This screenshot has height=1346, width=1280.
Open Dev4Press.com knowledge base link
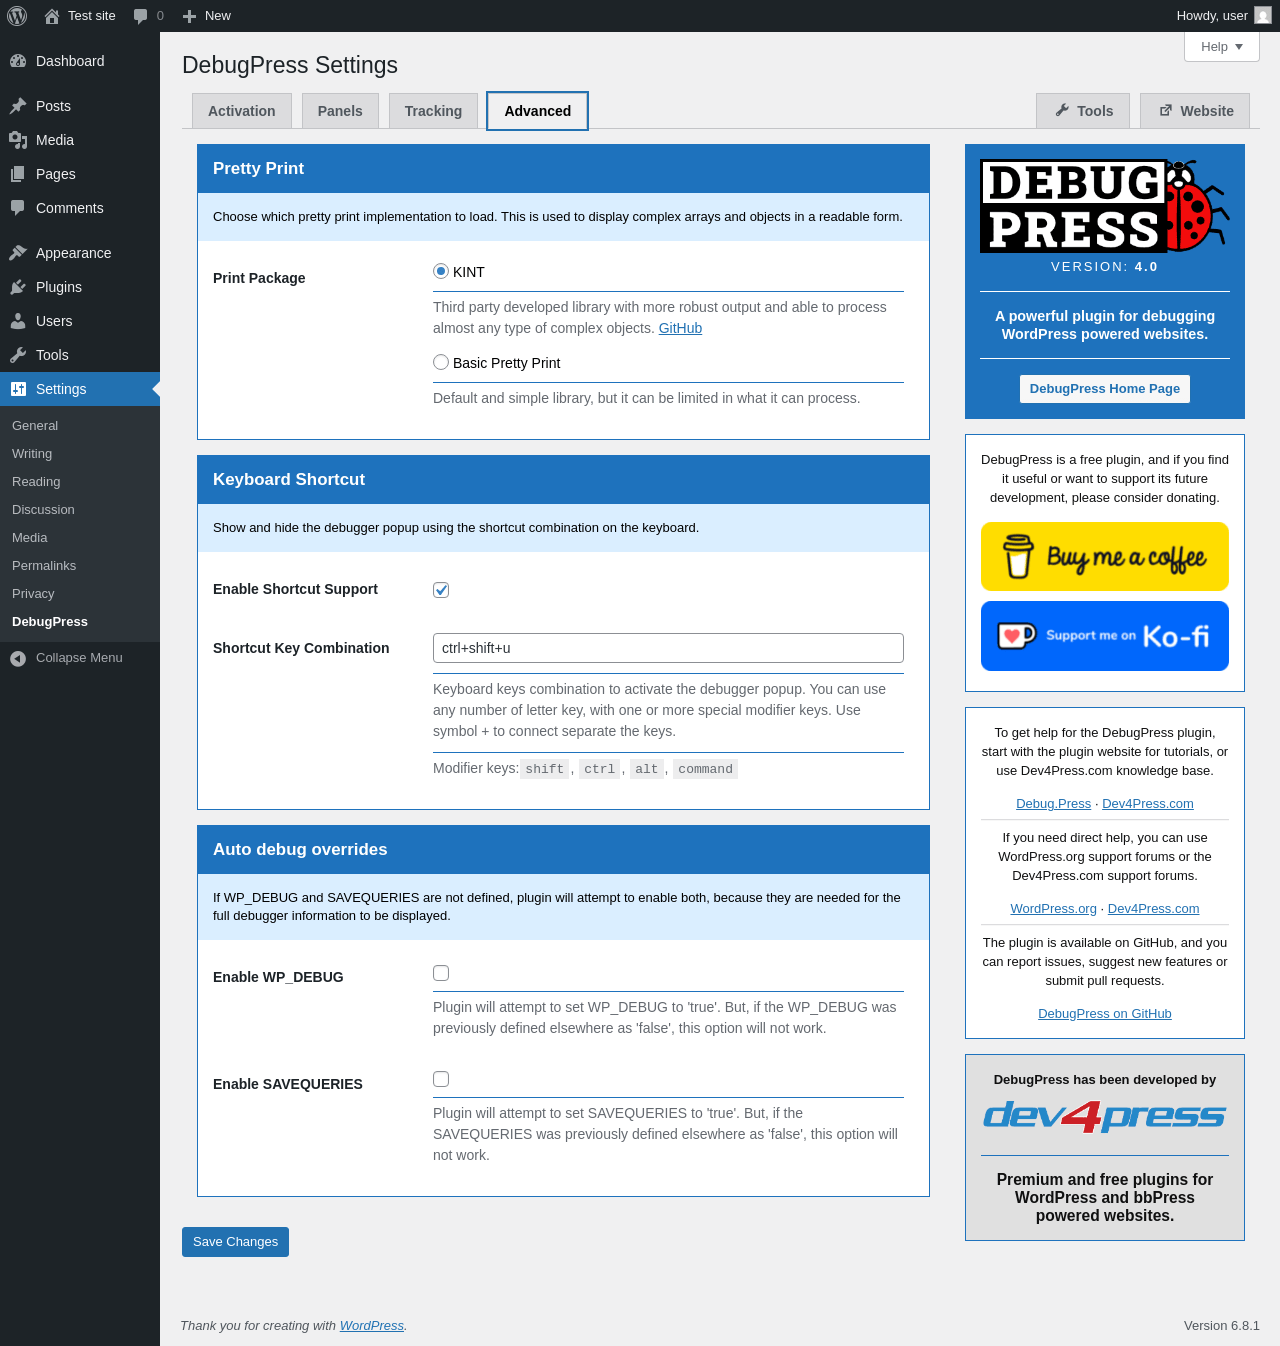pos(1147,804)
